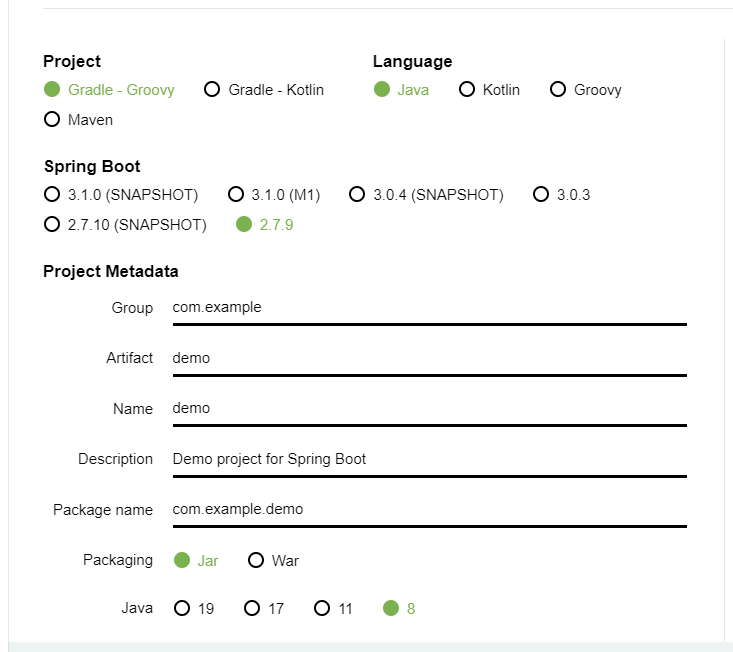This screenshot has height=652, width=733.
Task: Select Spring Boot 3.1.0 (M1)
Action: coord(273,194)
